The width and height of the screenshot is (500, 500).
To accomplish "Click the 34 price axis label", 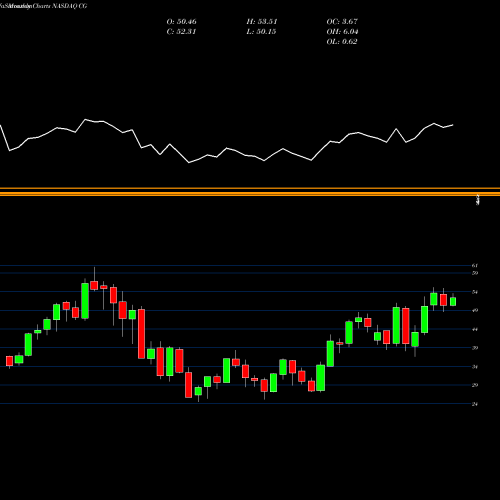I will 475,367.
